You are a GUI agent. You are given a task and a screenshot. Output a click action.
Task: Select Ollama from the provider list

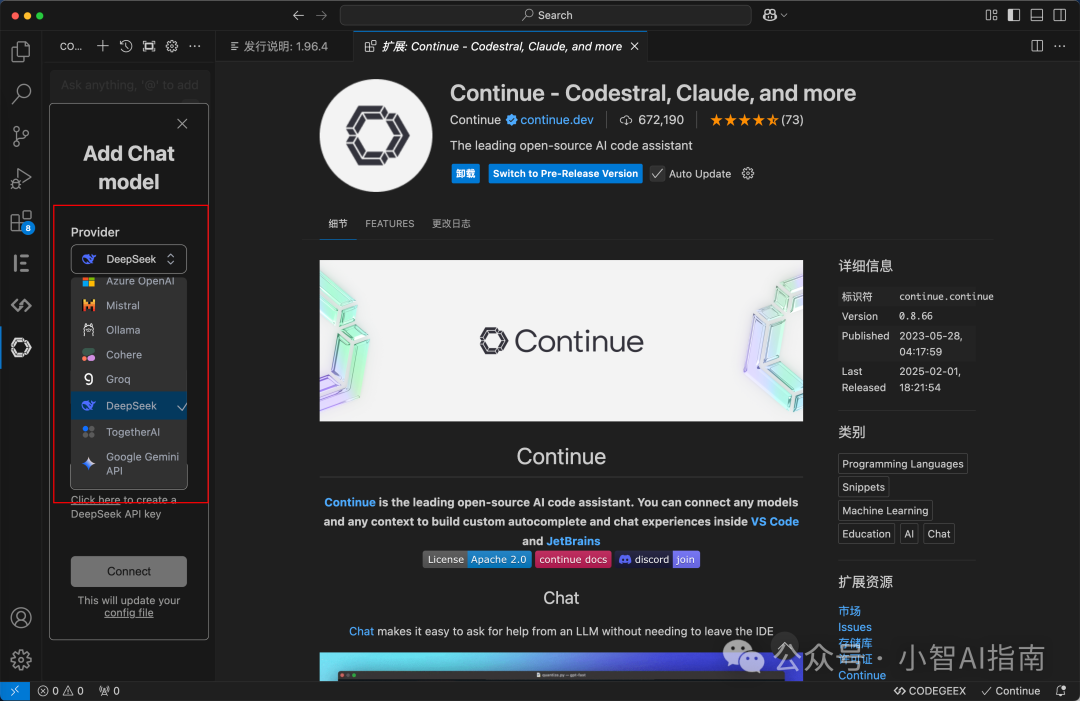click(x=123, y=330)
